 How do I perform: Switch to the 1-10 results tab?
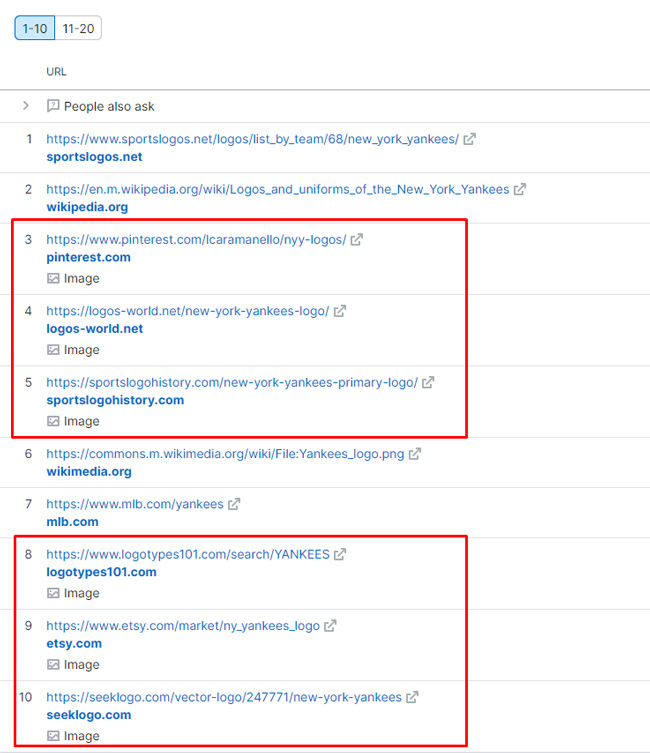pos(35,28)
